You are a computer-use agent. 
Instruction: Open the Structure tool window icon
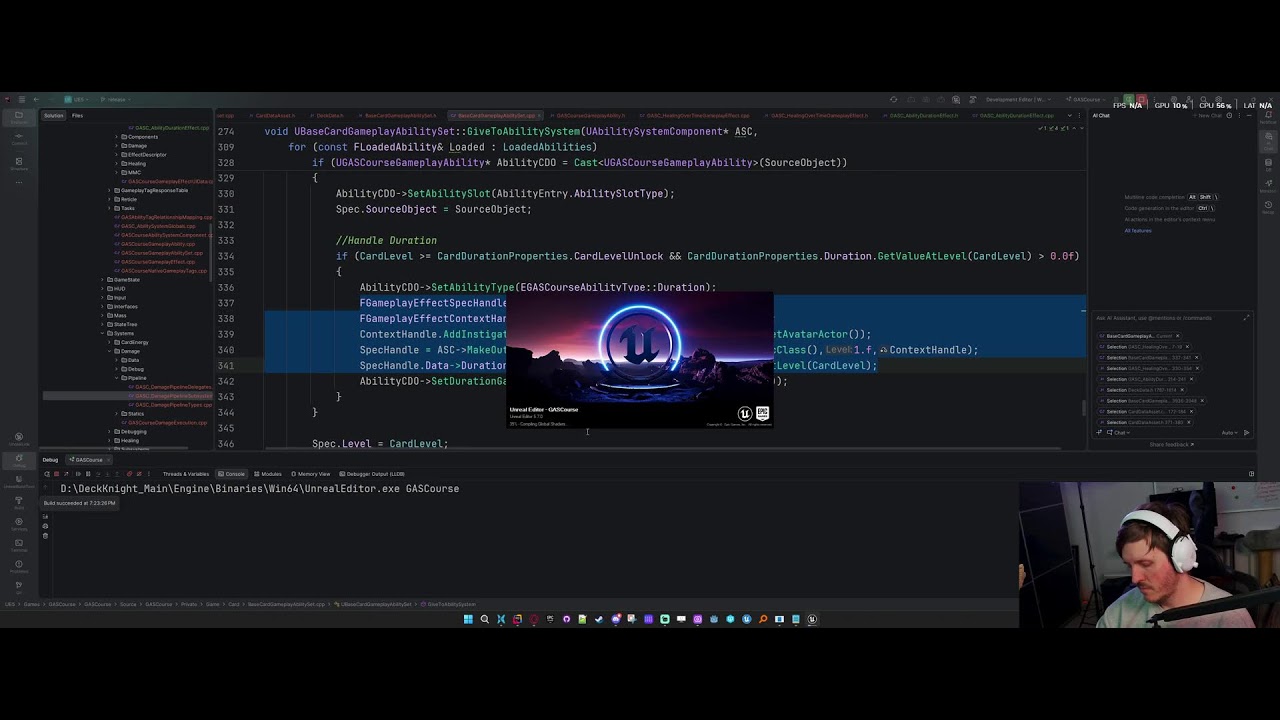point(19,163)
